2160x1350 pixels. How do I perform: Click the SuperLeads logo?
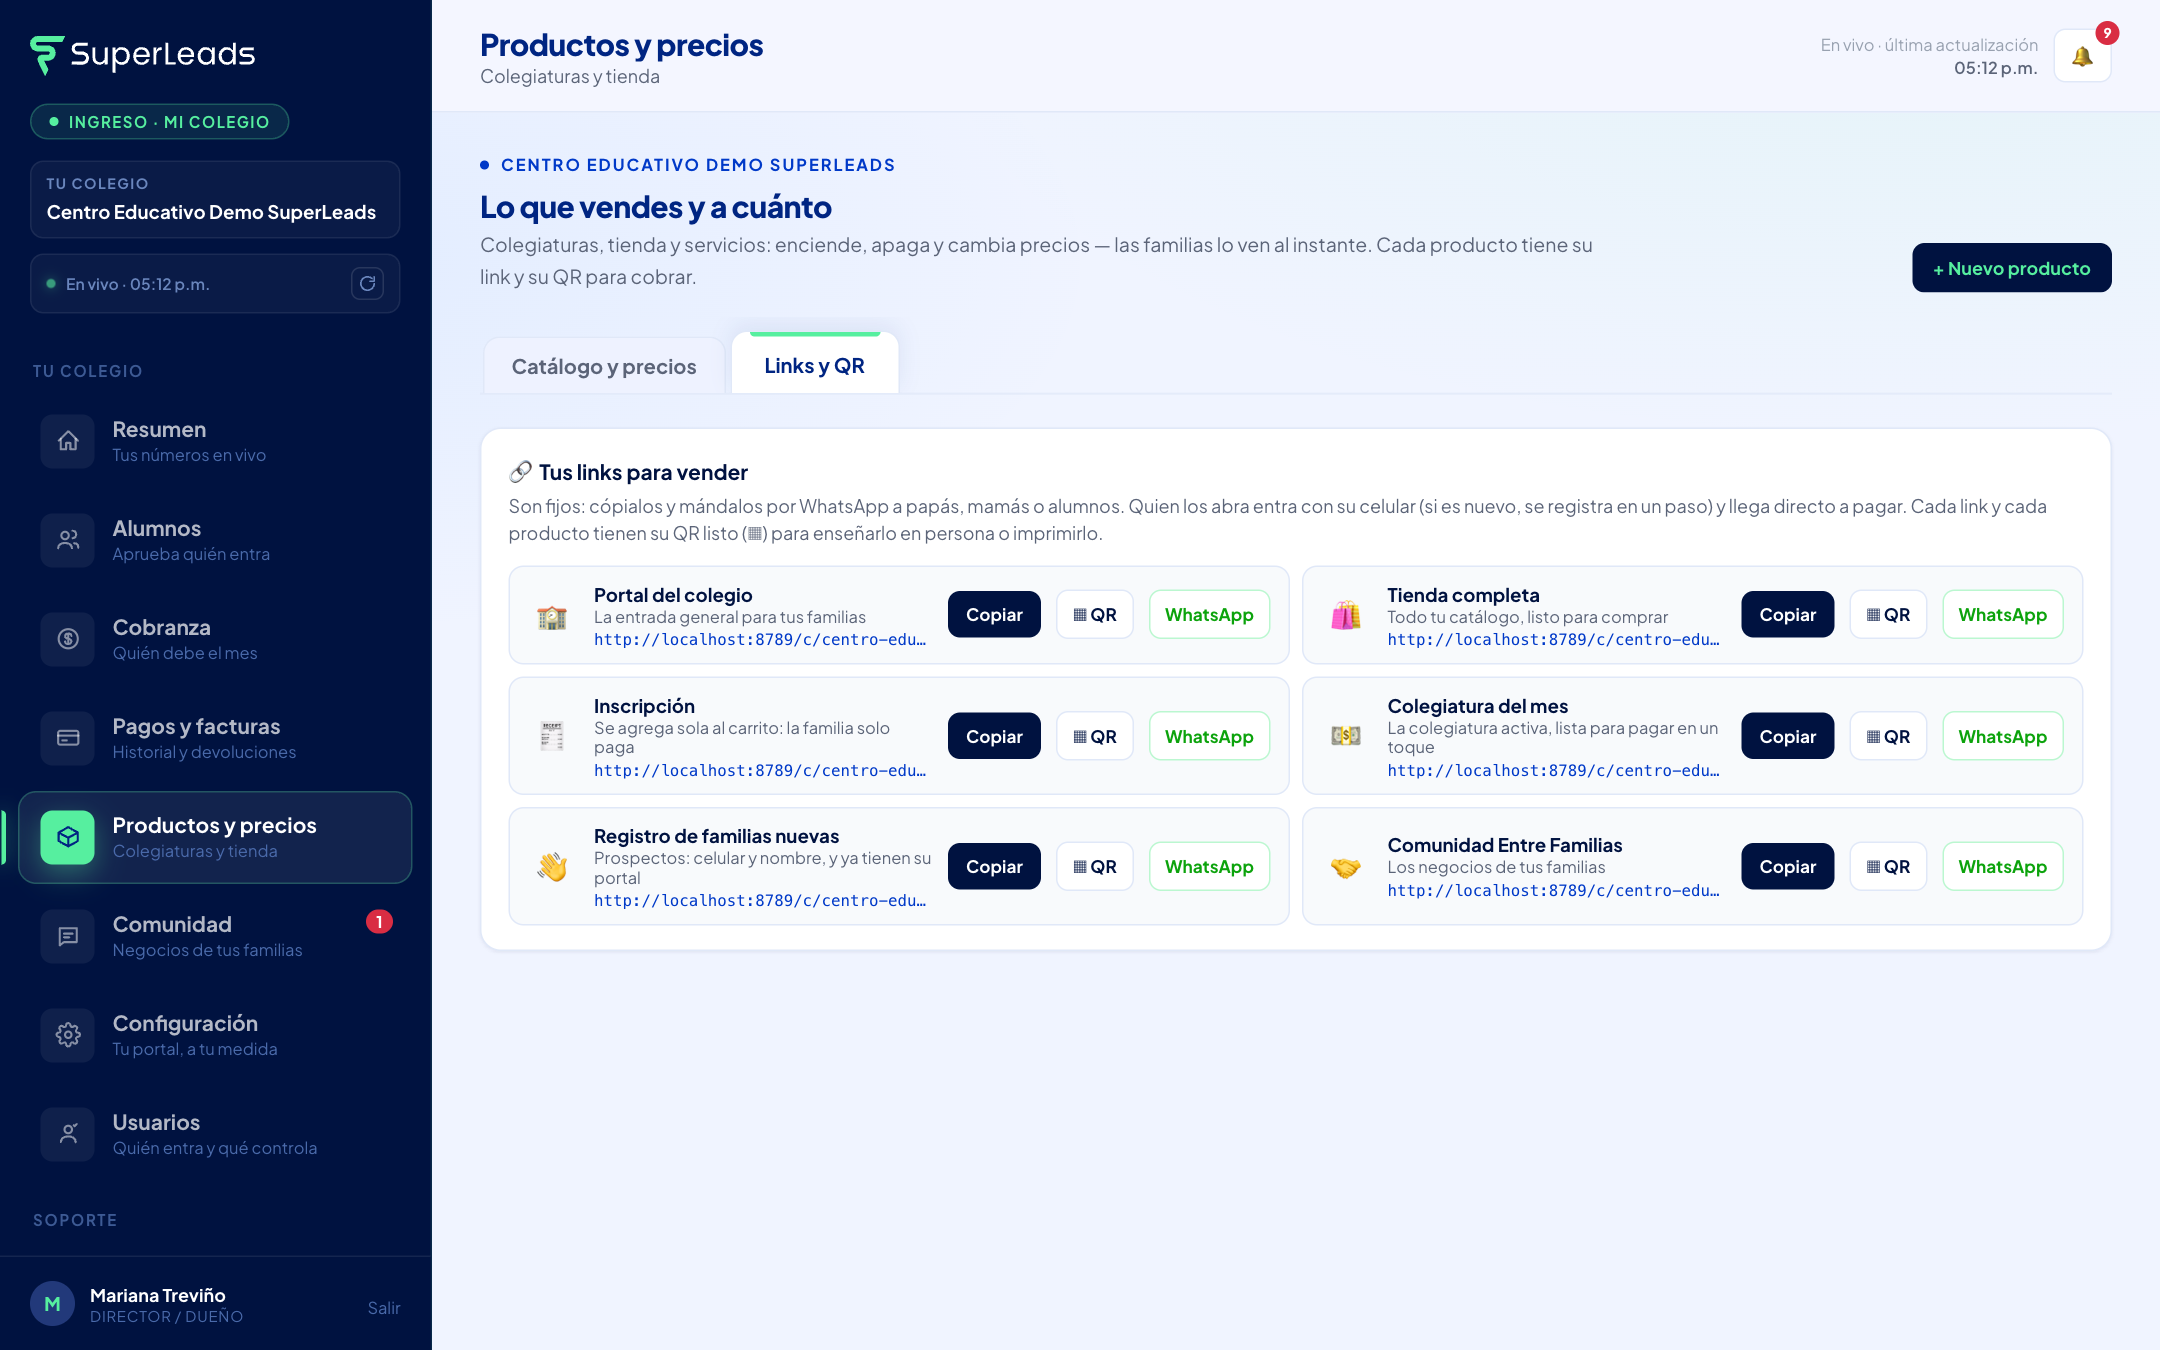[x=143, y=54]
